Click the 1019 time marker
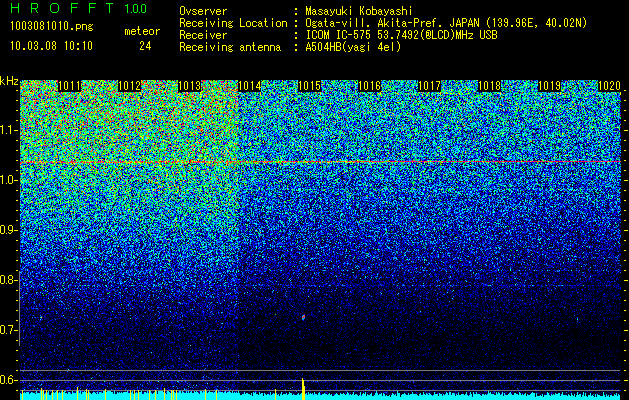This screenshot has width=629, height=400. 550,86
